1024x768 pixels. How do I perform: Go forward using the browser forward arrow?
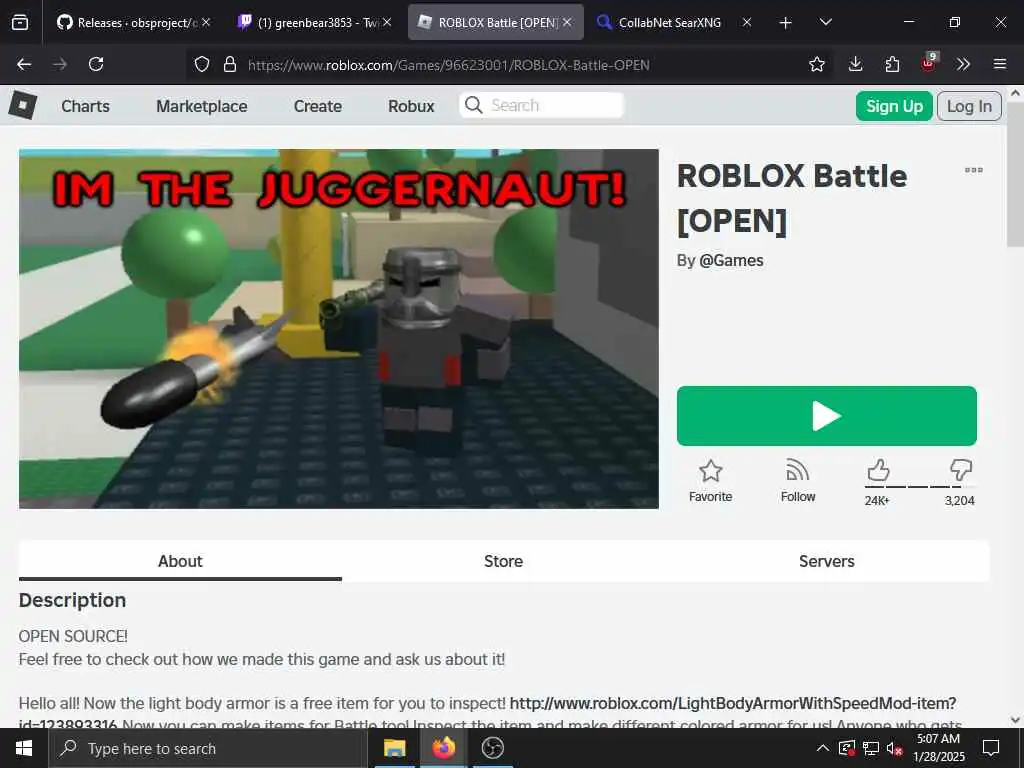pos(60,64)
